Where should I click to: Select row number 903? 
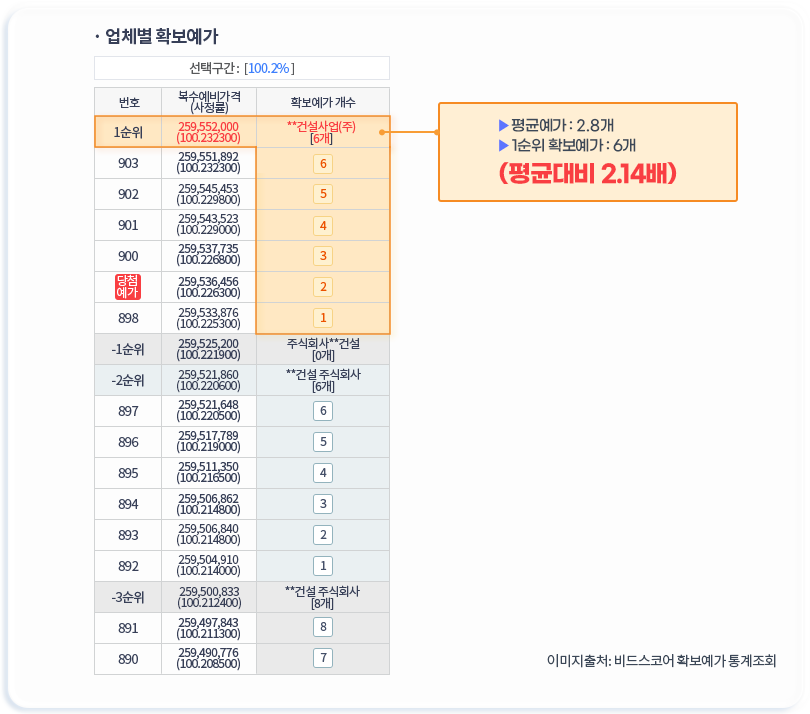pyautogui.click(x=128, y=163)
